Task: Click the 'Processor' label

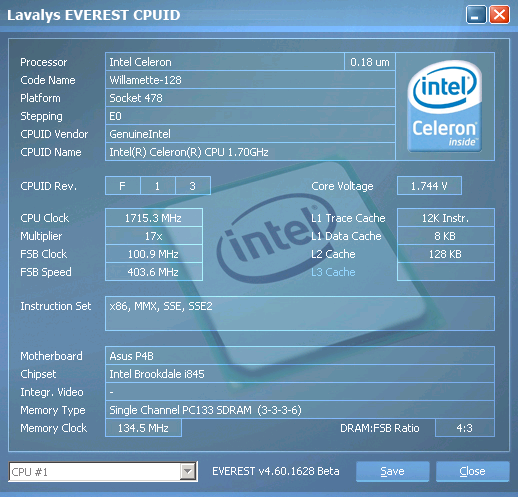Action: (x=44, y=62)
